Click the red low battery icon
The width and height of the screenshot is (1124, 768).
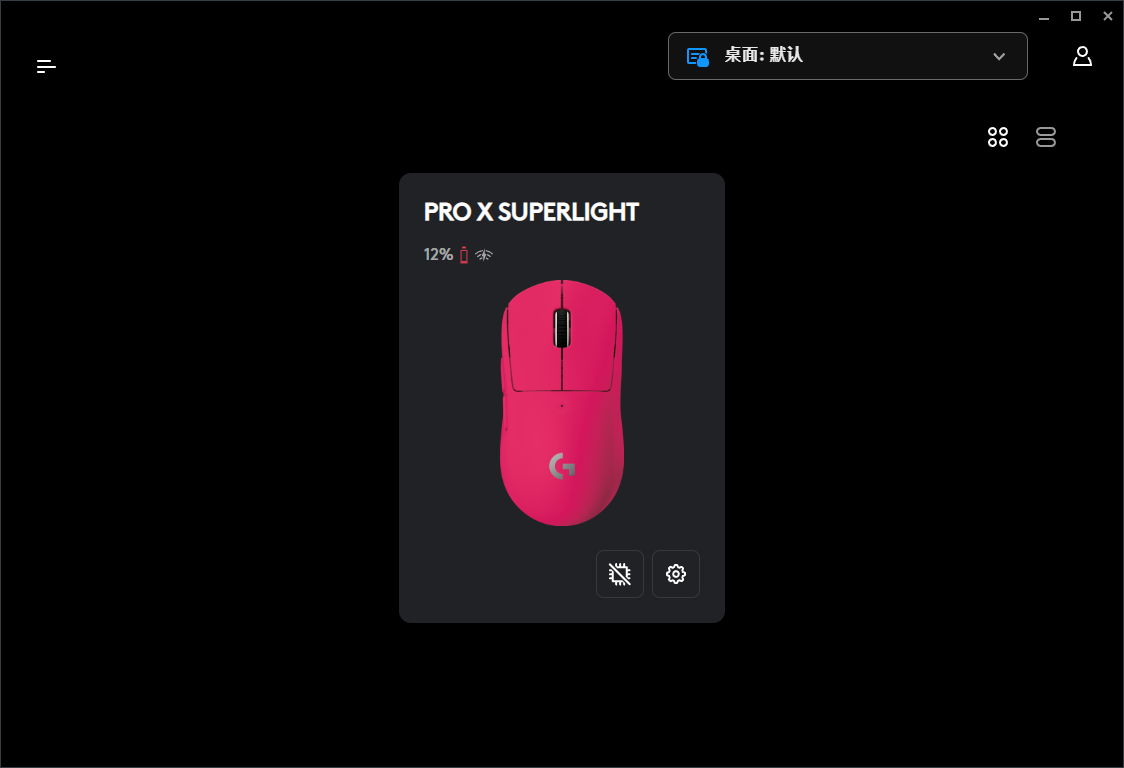click(464, 255)
